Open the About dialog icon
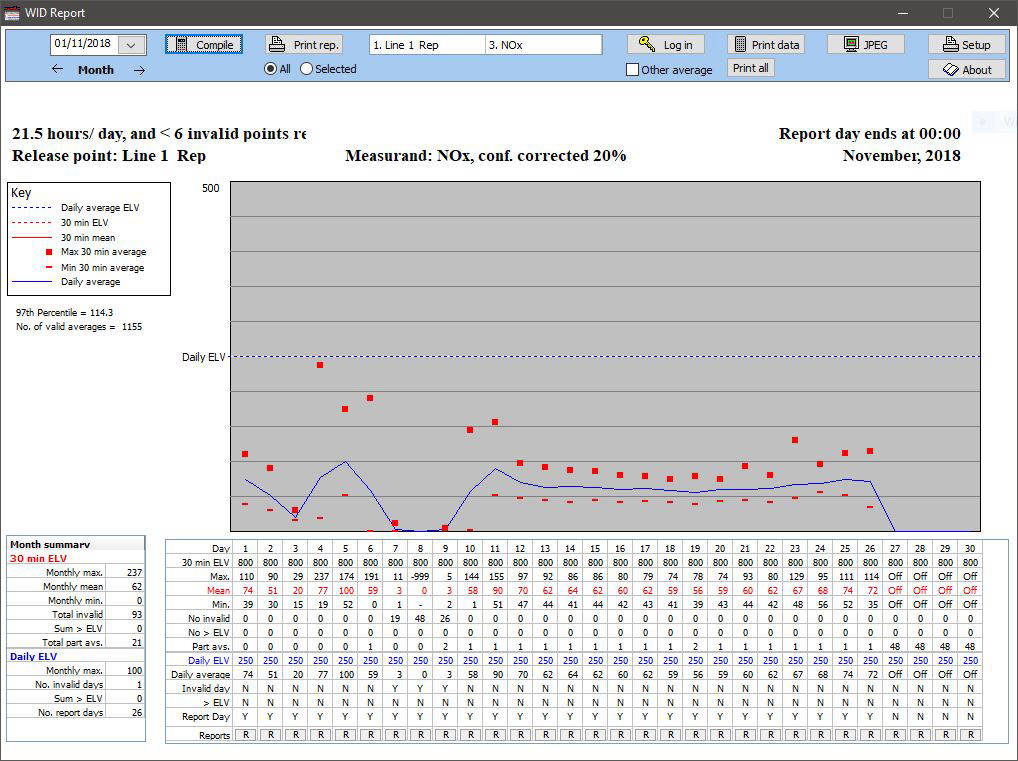The image size is (1018, 761). pos(949,70)
